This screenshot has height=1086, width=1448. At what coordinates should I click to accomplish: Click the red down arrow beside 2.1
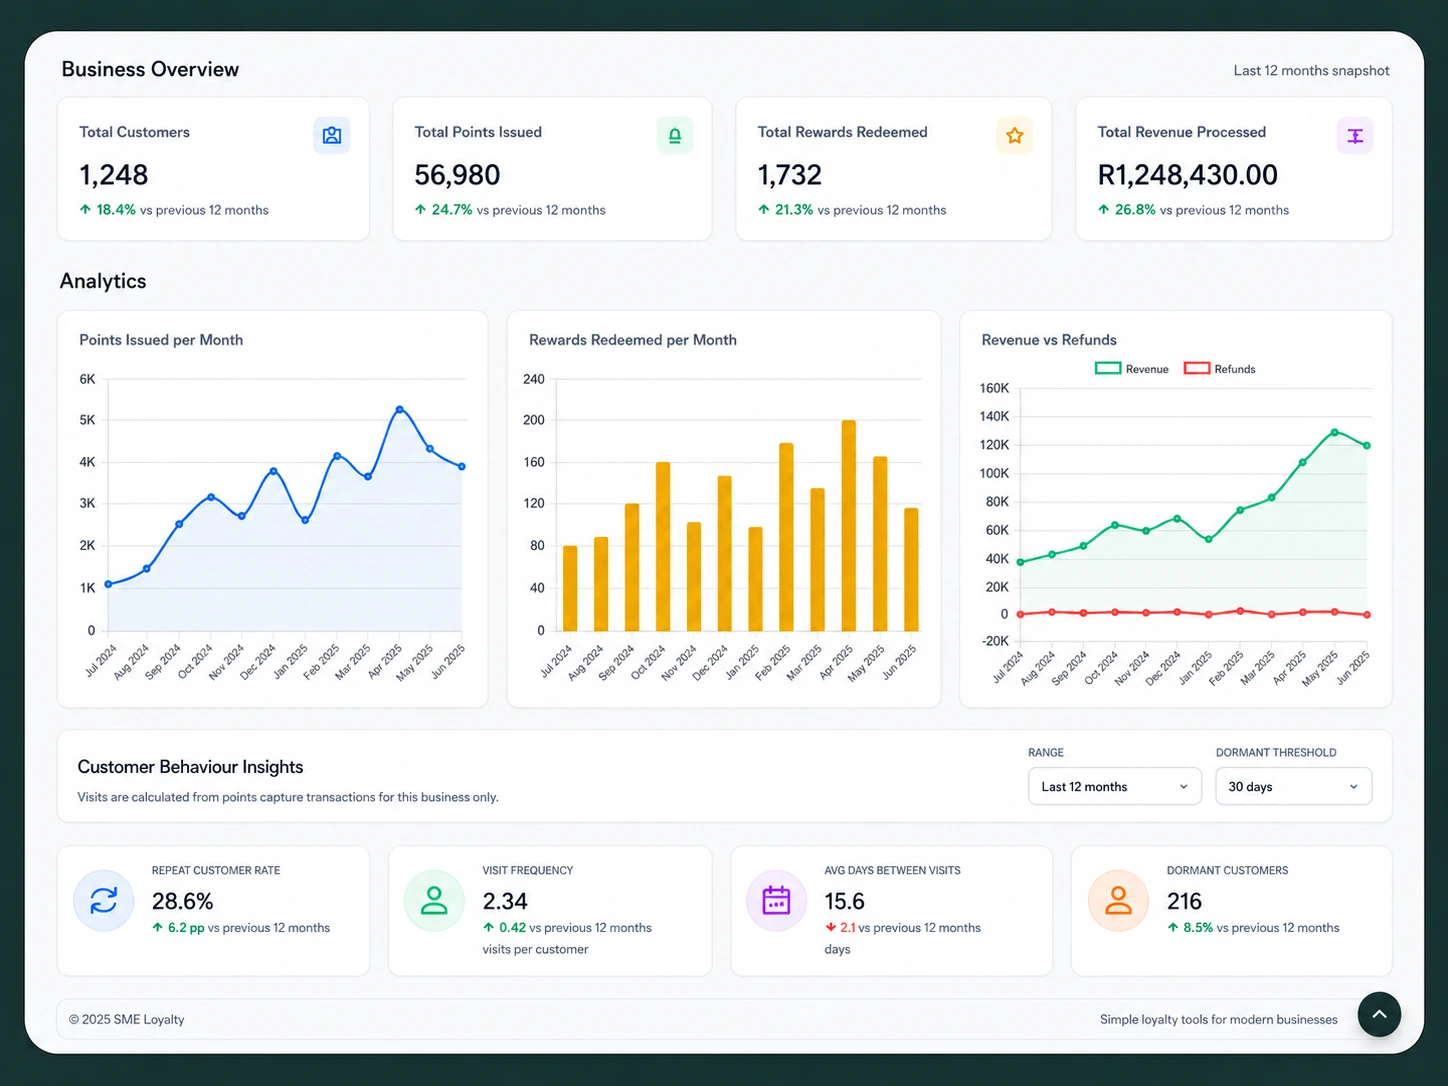(830, 928)
